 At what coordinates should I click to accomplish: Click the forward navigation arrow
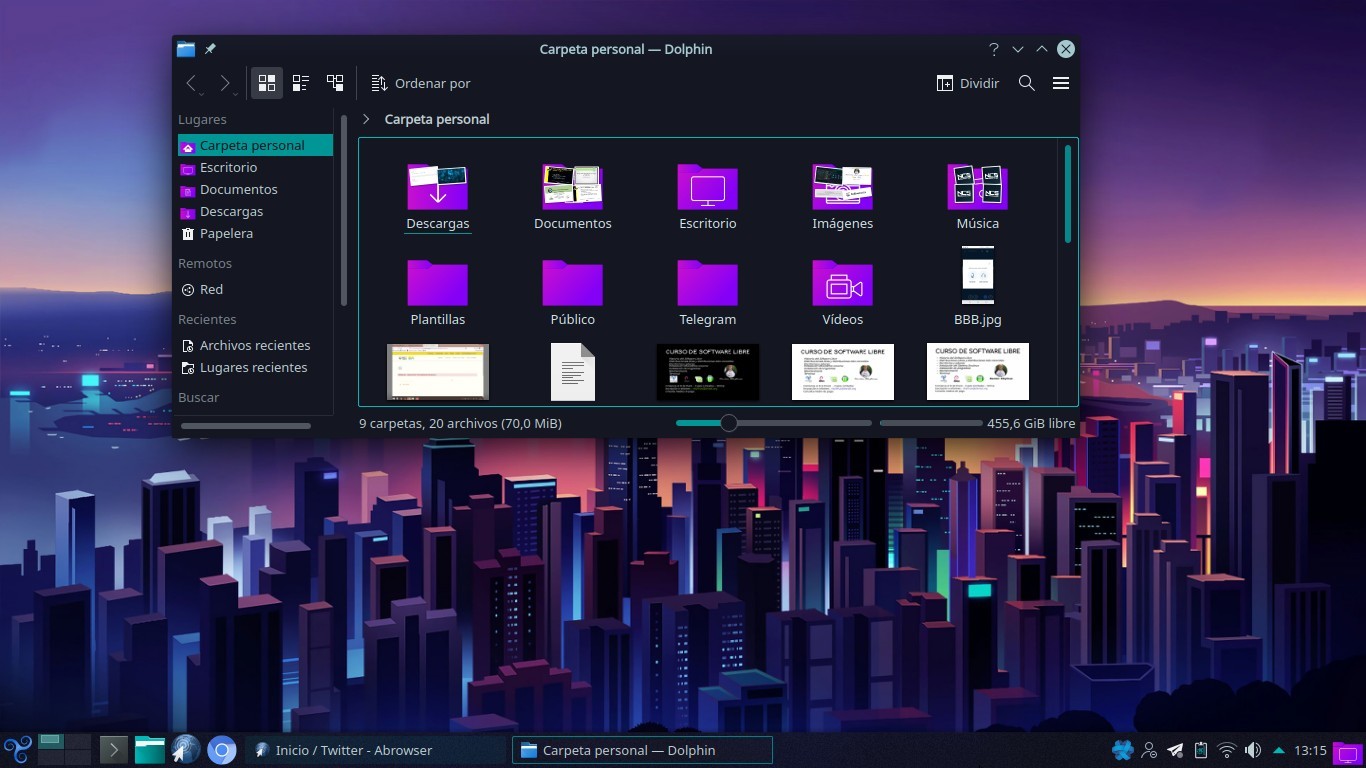[x=225, y=84]
